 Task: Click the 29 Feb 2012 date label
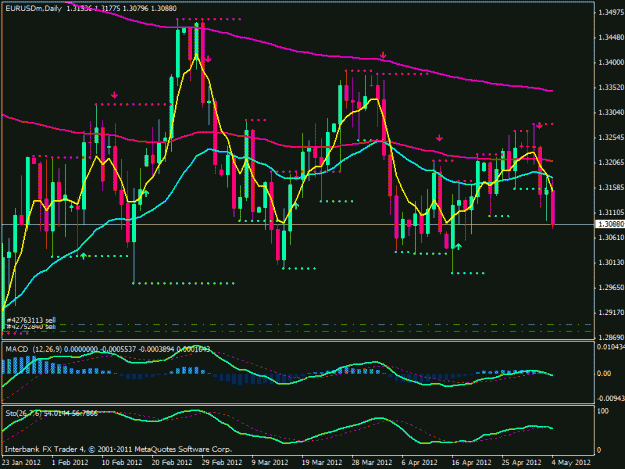tap(222, 463)
